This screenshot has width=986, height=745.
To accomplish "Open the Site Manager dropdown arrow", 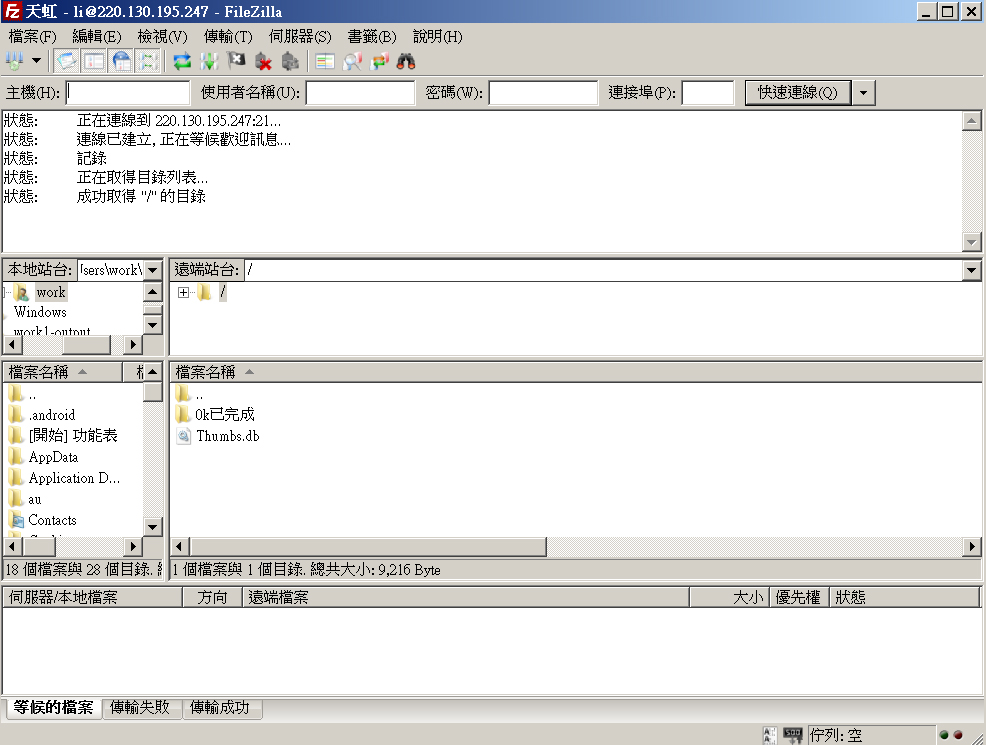I will pos(36,62).
